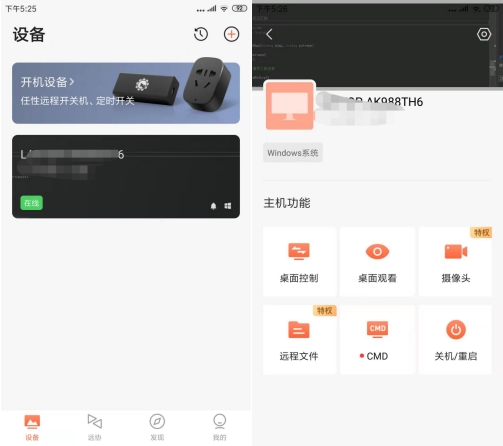Tap the orange computer monitor avatar
Screen dimensions: 503x446
[289, 106]
